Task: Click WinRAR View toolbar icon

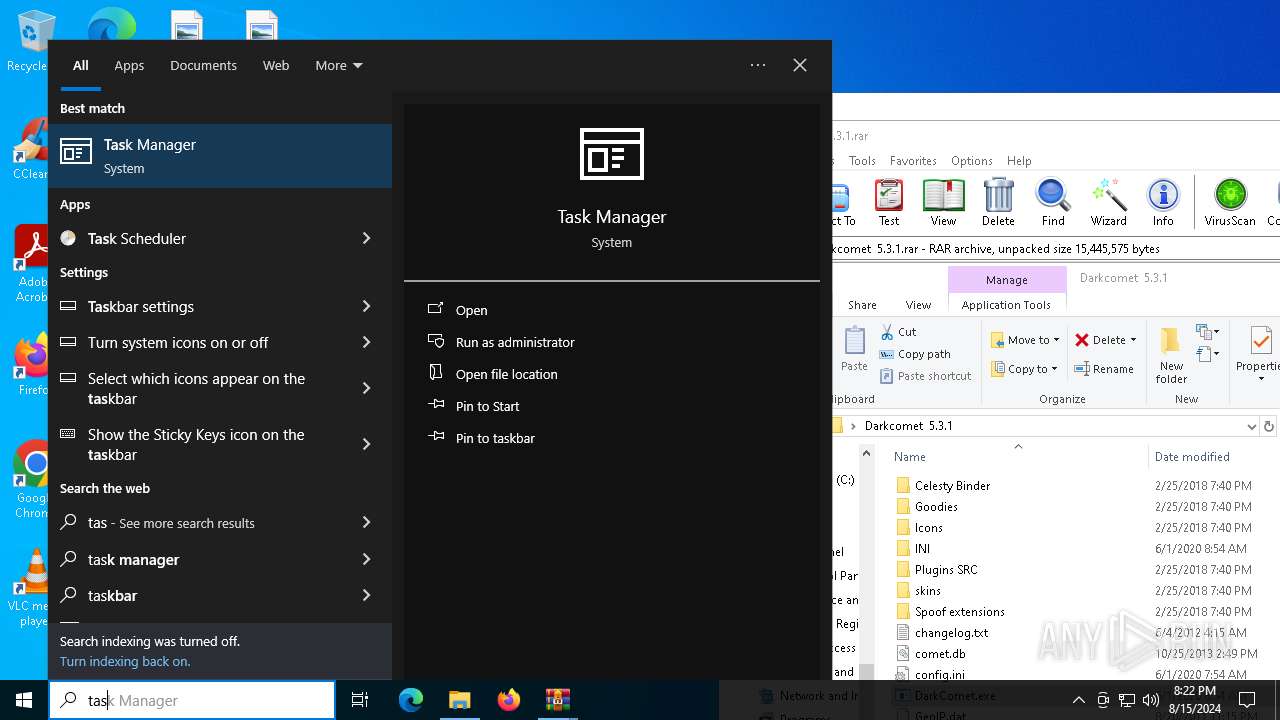Action: pyautogui.click(x=943, y=203)
